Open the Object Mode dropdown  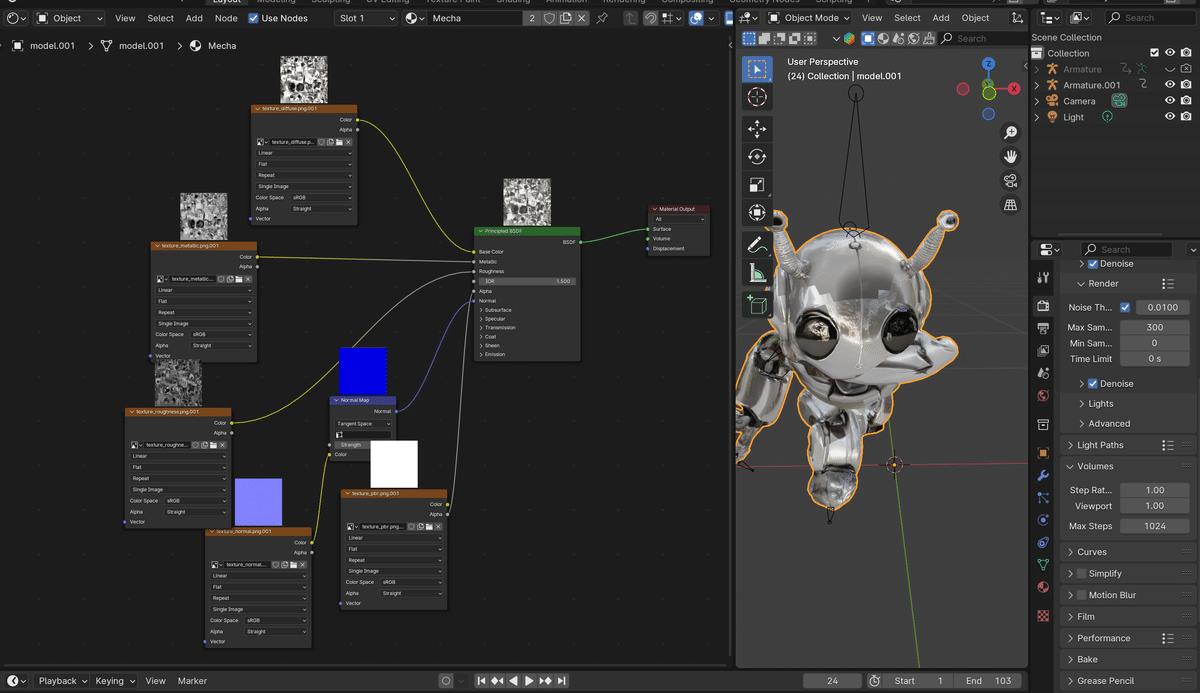click(809, 18)
